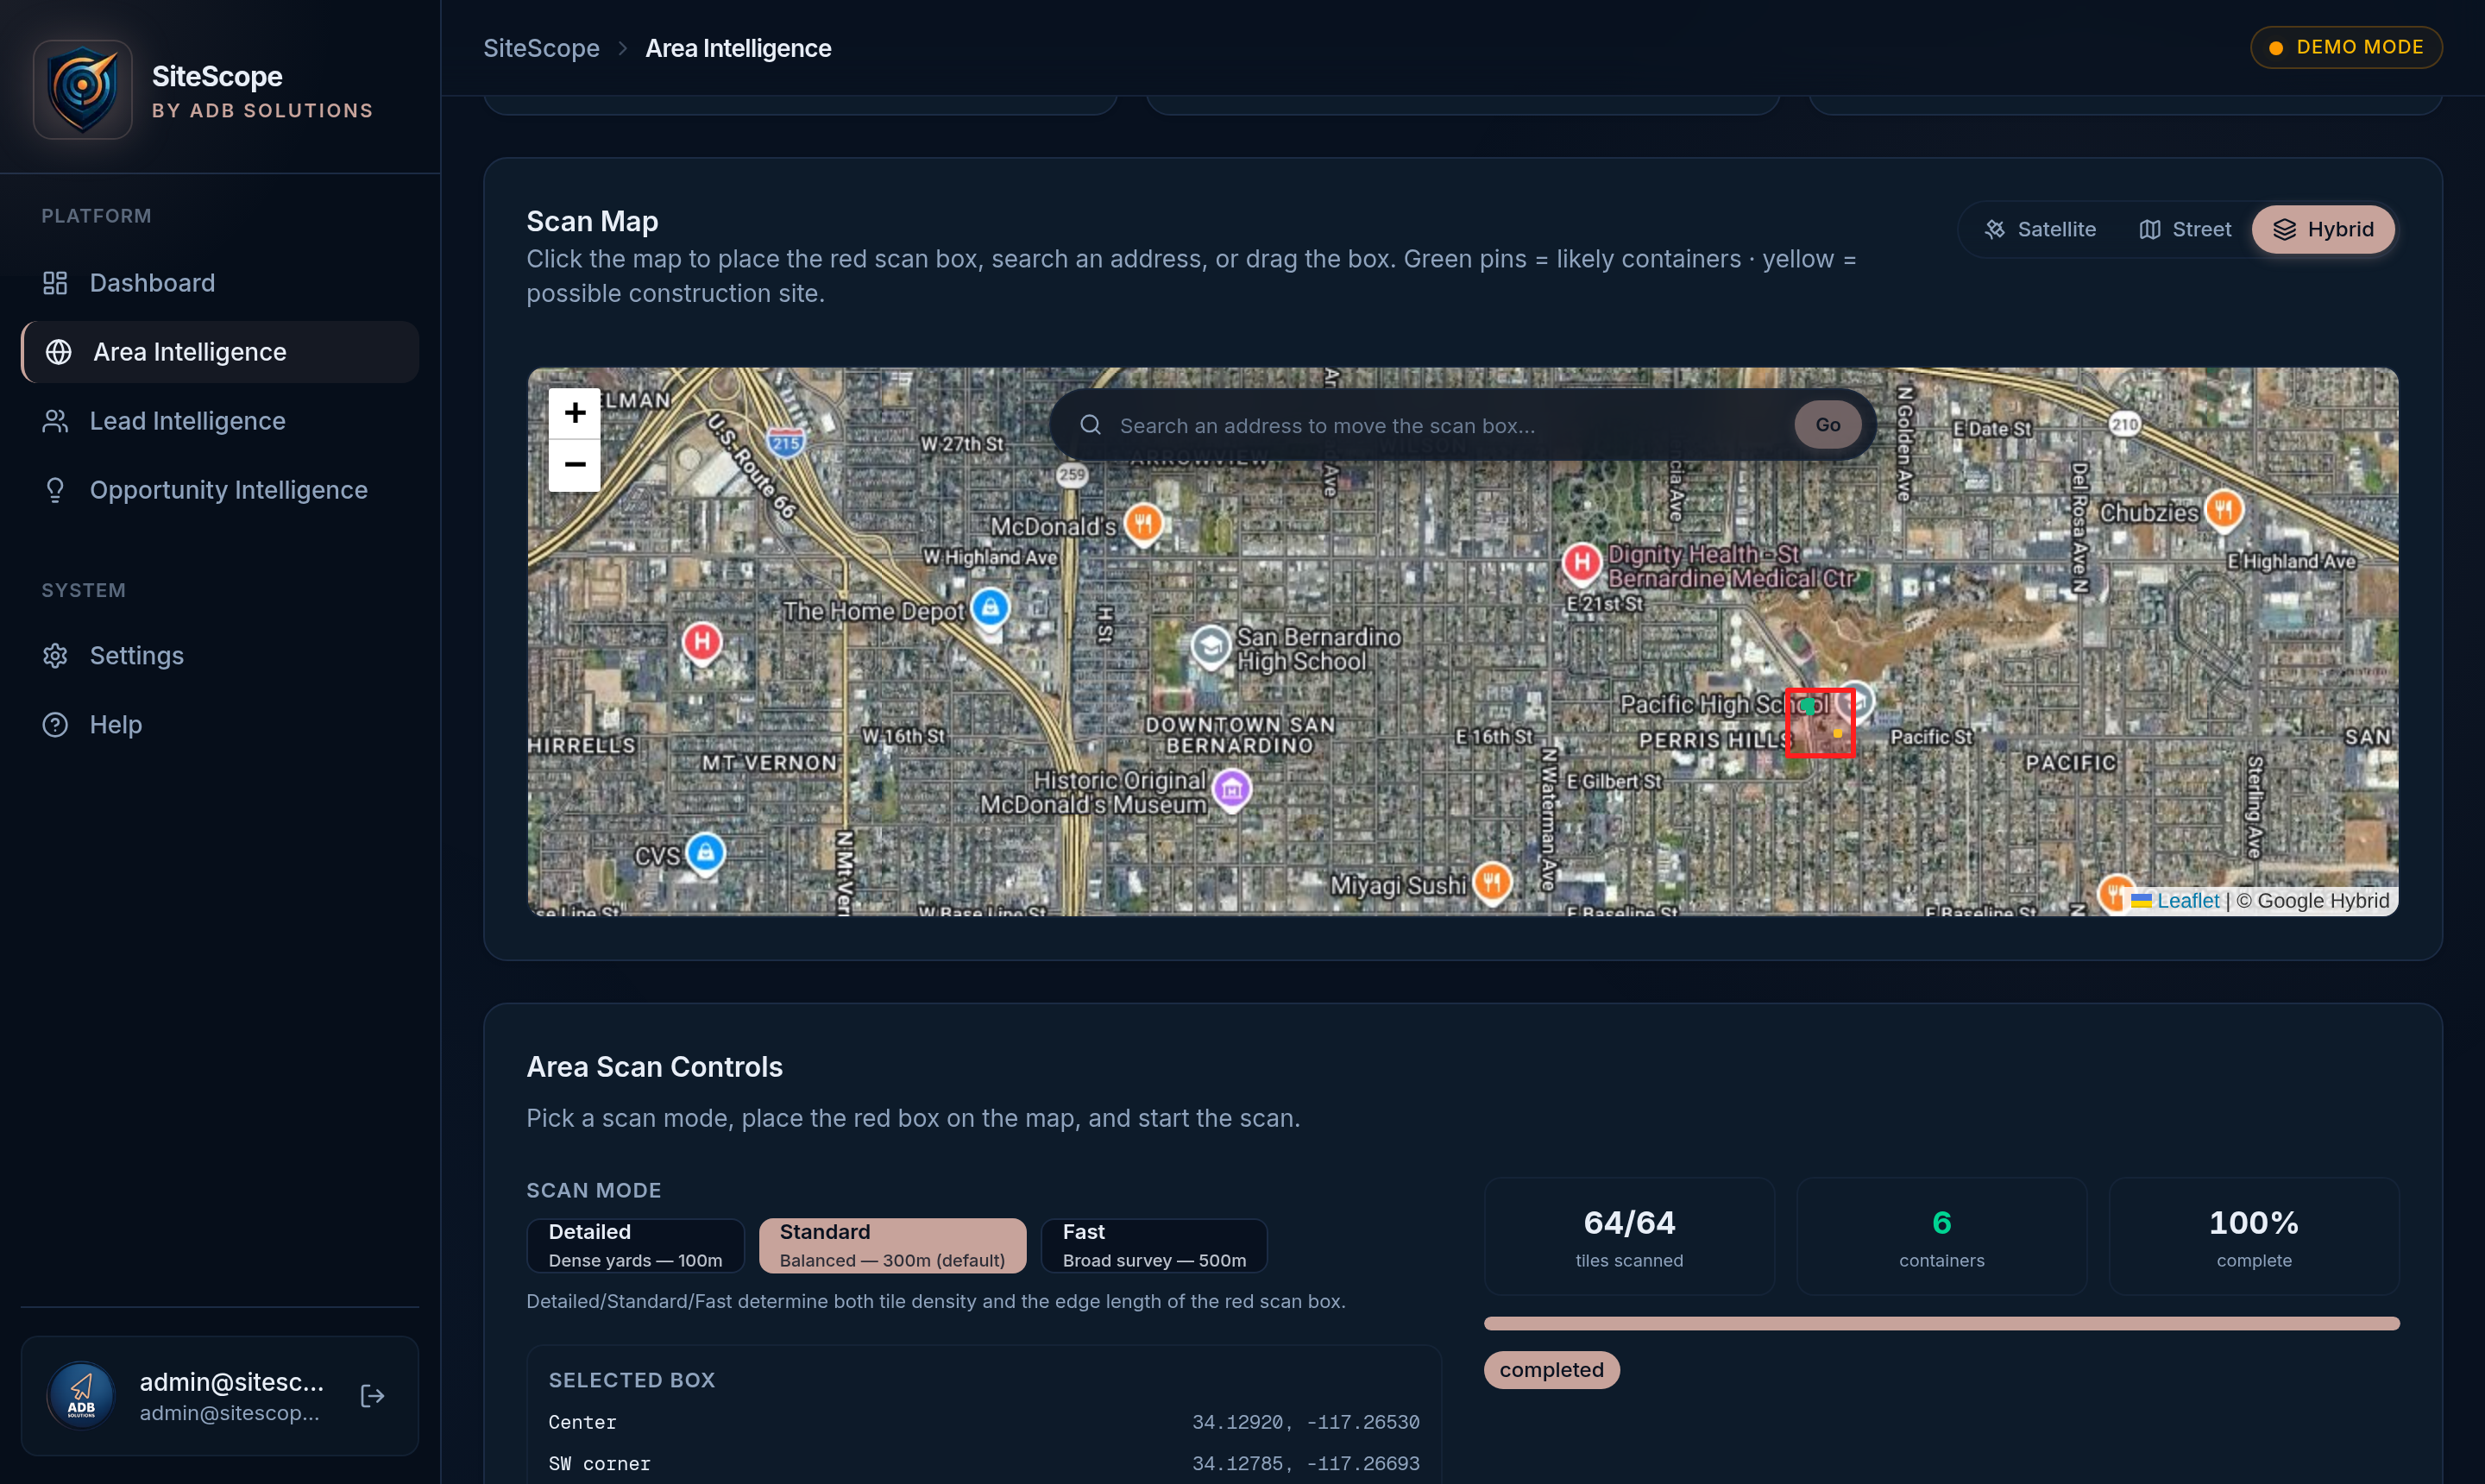Switch map to Satellite view
This screenshot has height=1484, width=2485.
click(x=2040, y=229)
